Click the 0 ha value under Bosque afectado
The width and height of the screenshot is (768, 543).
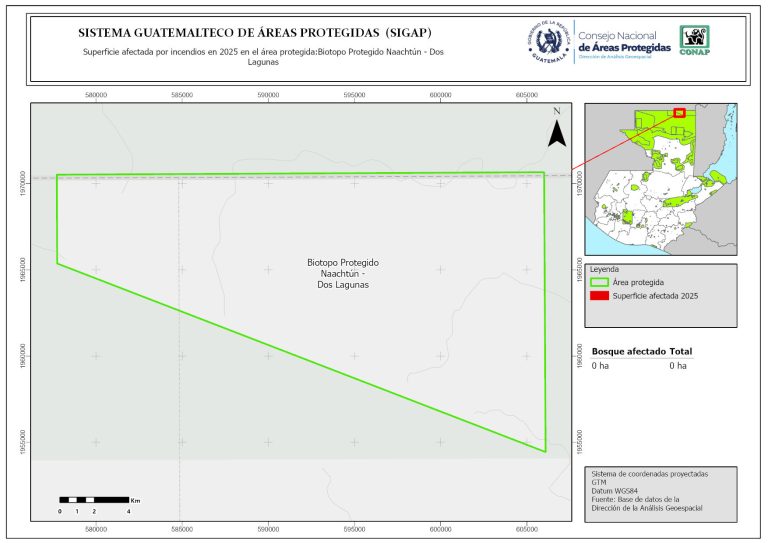(x=600, y=366)
